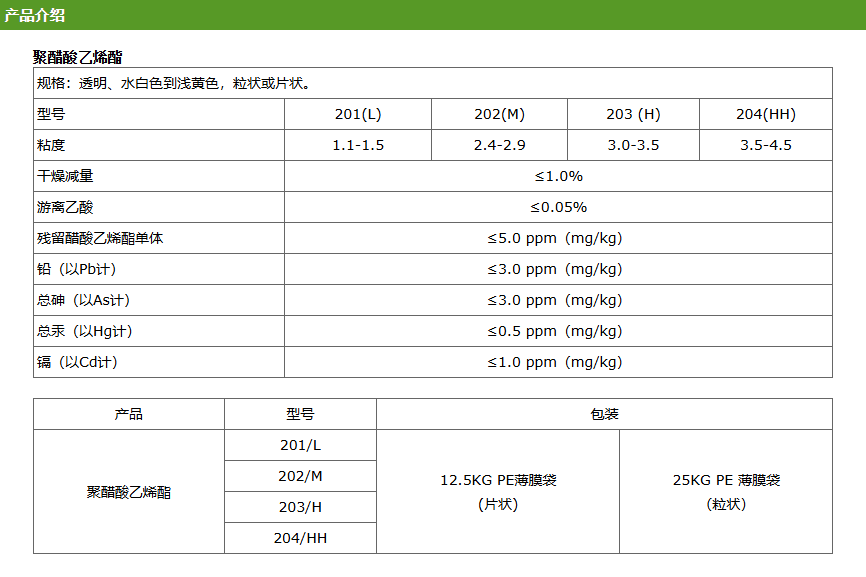Click viscosity value 3.0-3.5
866x577 pixels.
coord(633,145)
